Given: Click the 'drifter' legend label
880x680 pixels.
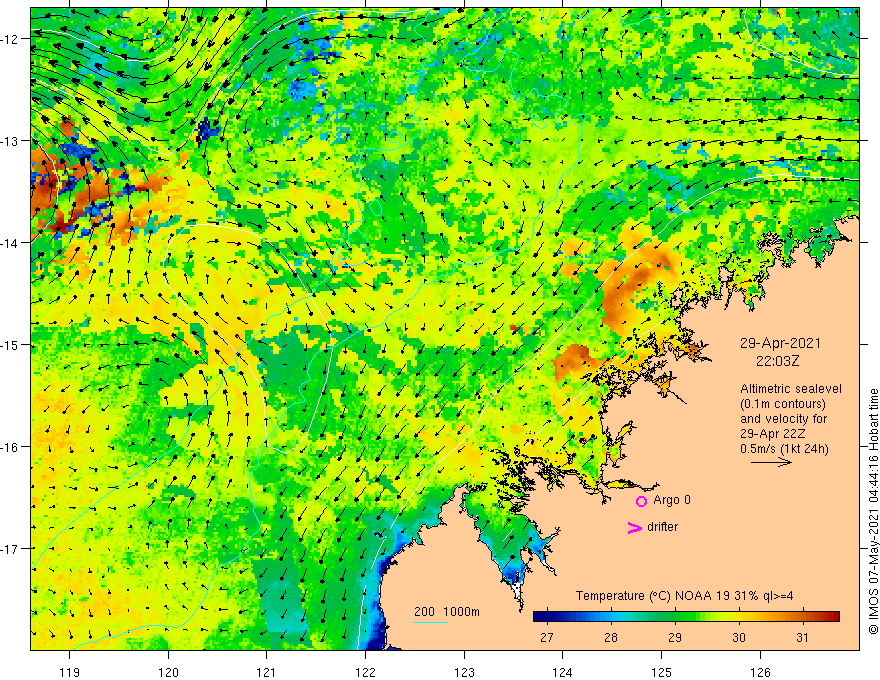Looking at the screenshot, I should point(662,527).
